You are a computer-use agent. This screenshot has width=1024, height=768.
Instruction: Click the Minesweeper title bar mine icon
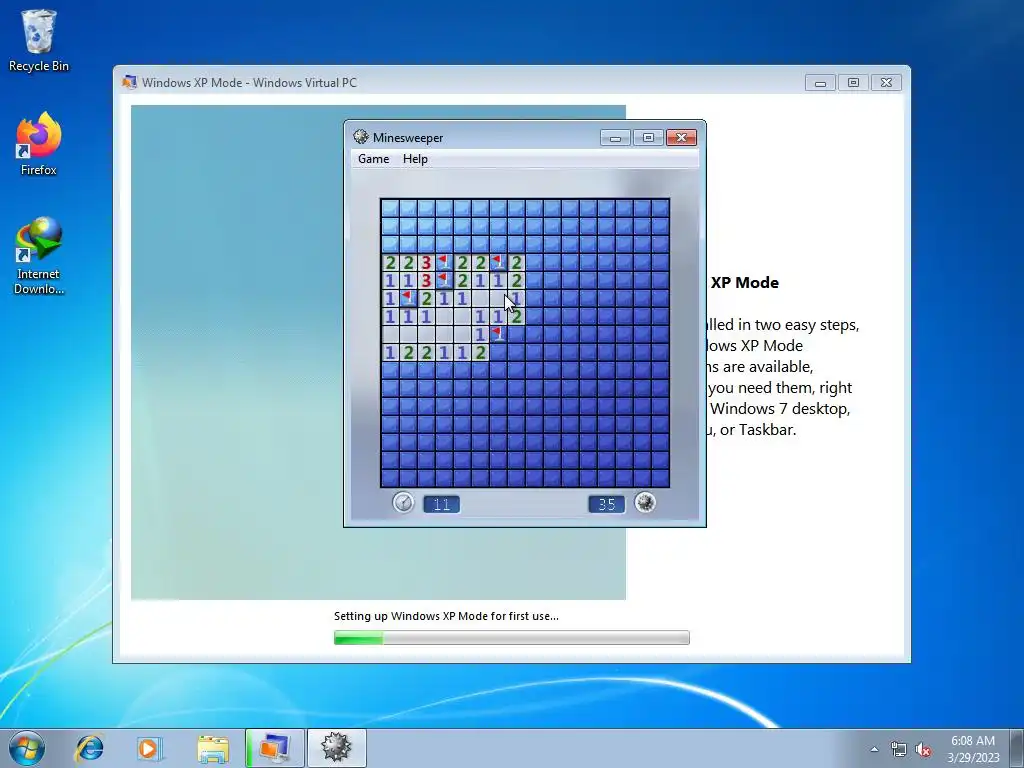click(x=360, y=136)
